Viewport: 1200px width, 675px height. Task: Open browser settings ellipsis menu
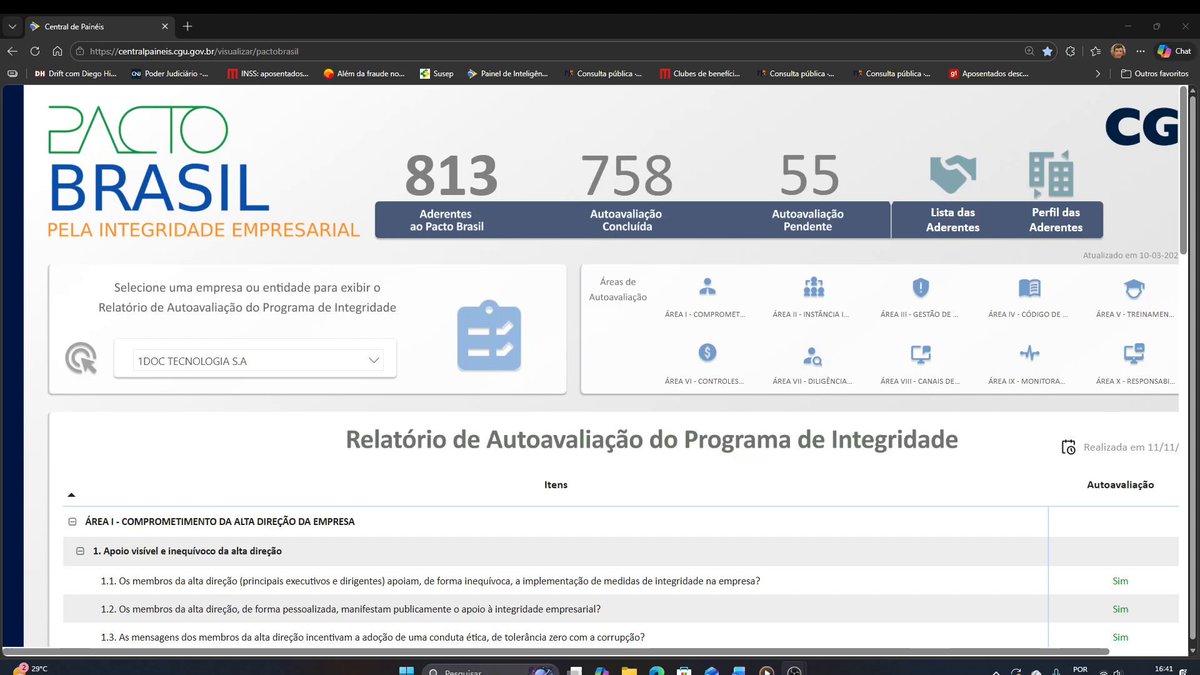[x=1138, y=51]
